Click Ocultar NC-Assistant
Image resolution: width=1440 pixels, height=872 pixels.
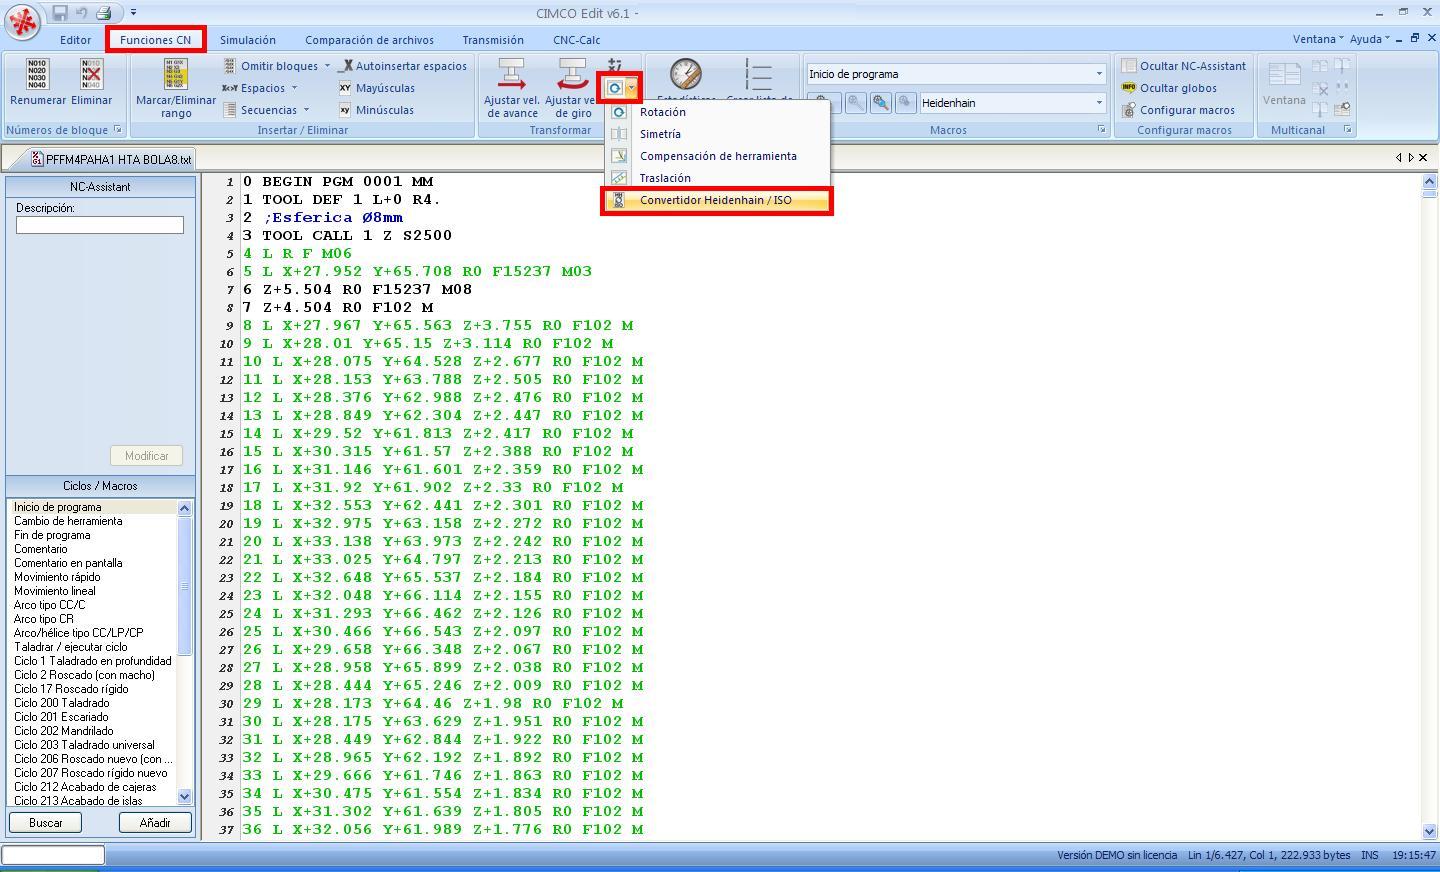coord(1183,66)
